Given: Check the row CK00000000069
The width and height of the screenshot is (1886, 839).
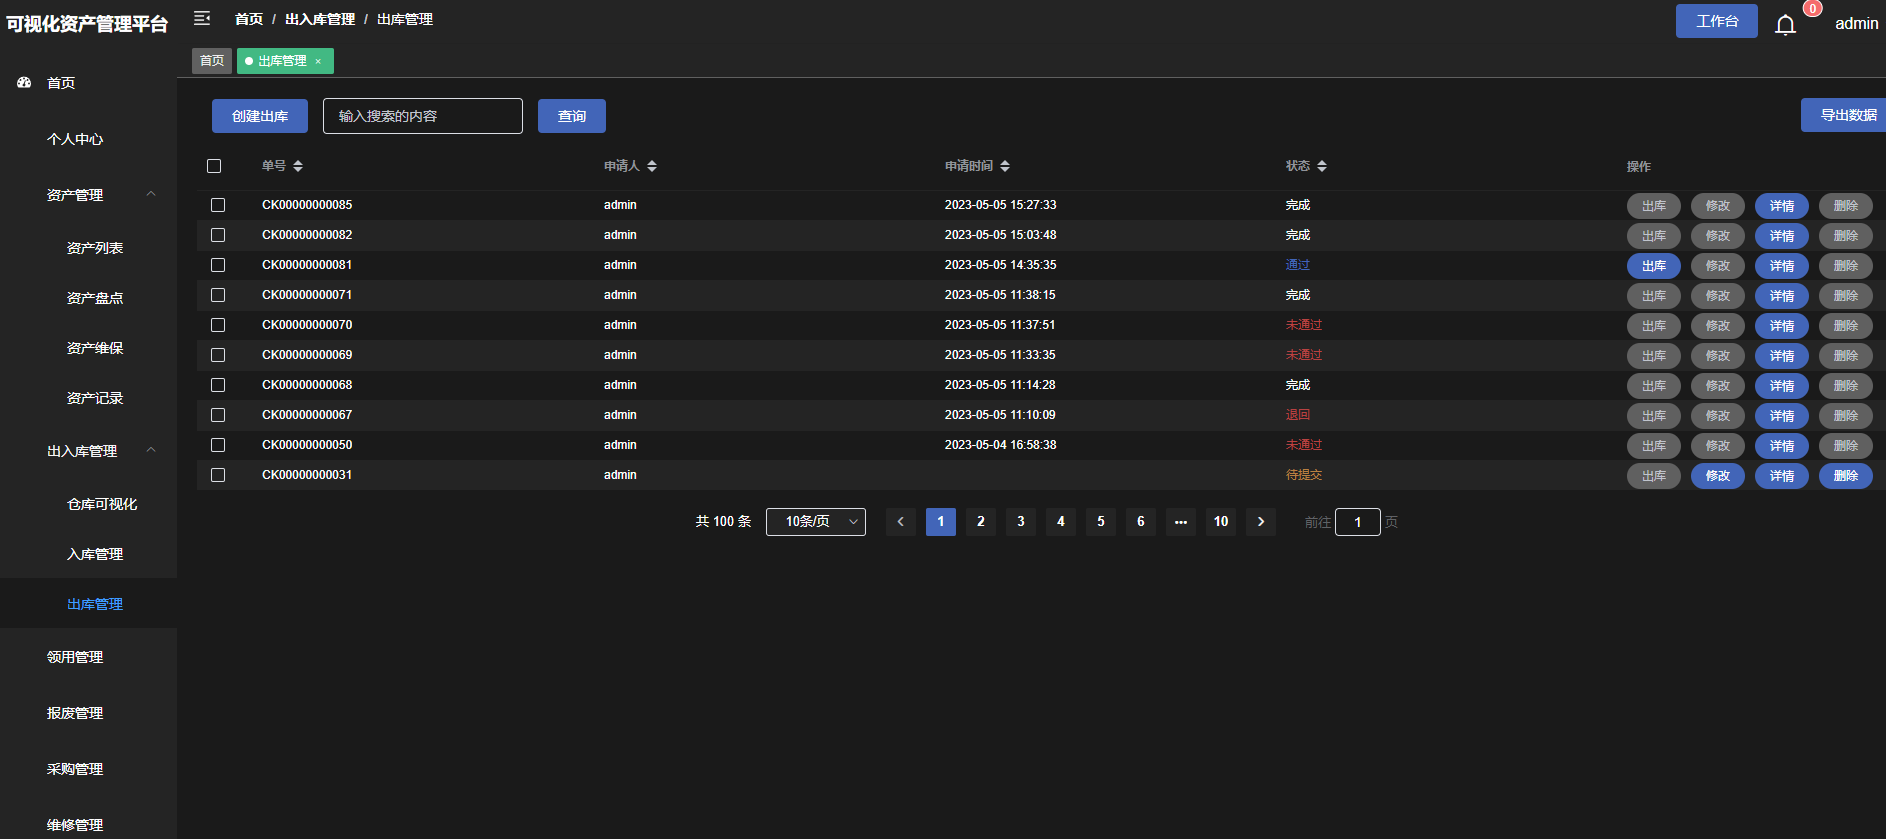Looking at the screenshot, I should tap(218, 355).
